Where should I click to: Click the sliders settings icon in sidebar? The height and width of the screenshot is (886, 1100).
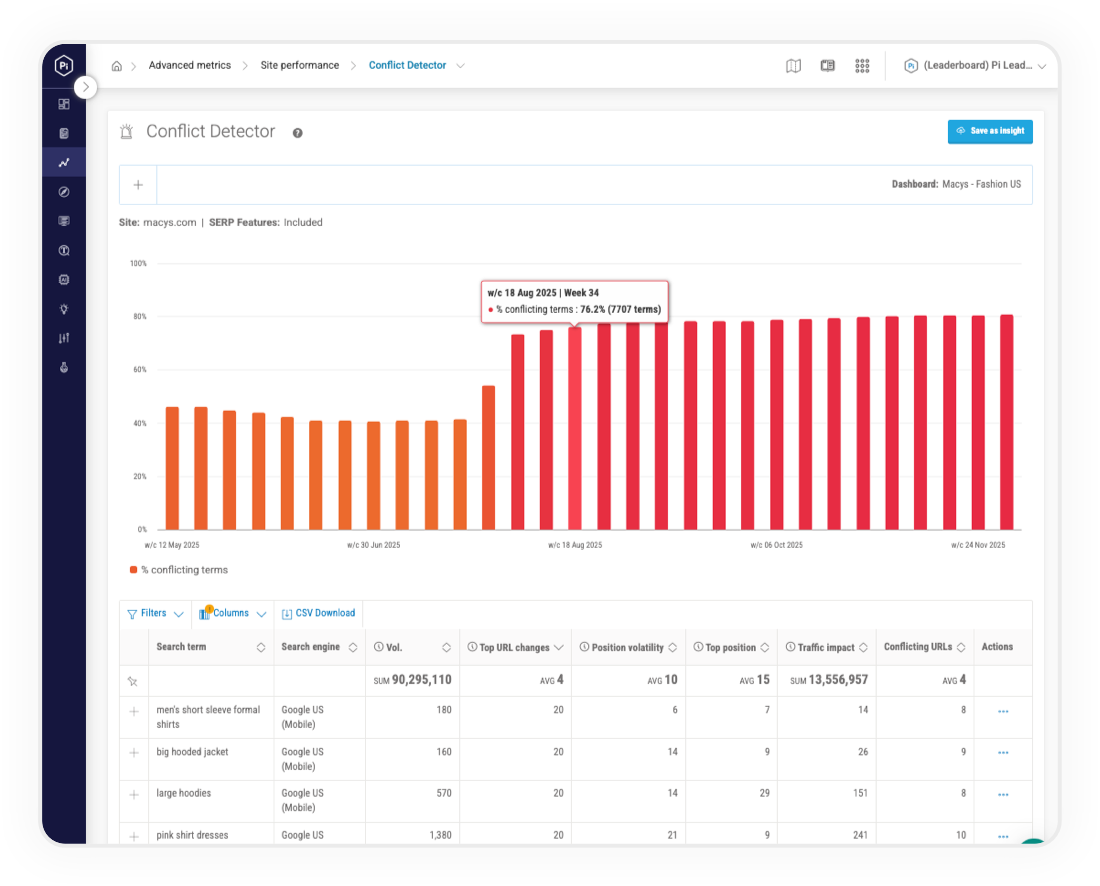tap(64, 337)
